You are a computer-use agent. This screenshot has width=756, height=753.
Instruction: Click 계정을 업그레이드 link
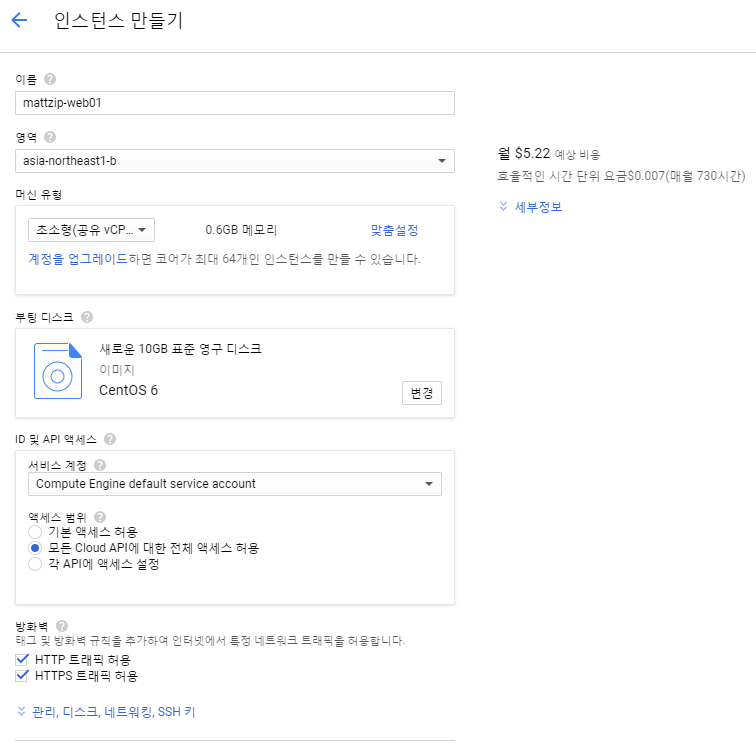point(78,259)
